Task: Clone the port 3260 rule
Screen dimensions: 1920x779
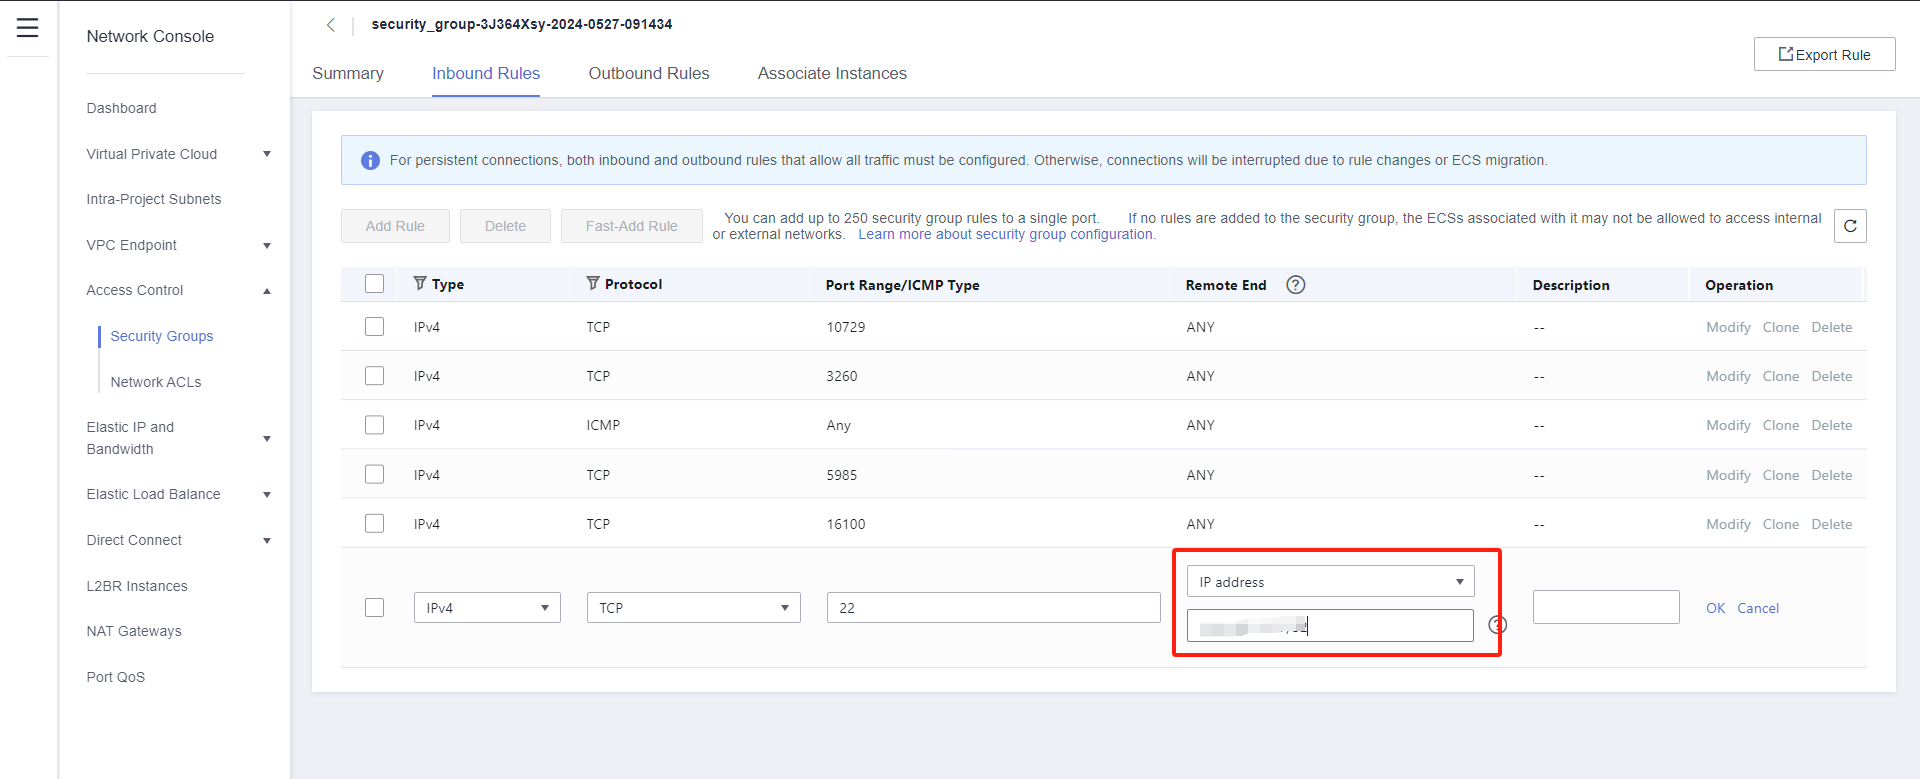Action: pyautogui.click(x=1781, y=376)
